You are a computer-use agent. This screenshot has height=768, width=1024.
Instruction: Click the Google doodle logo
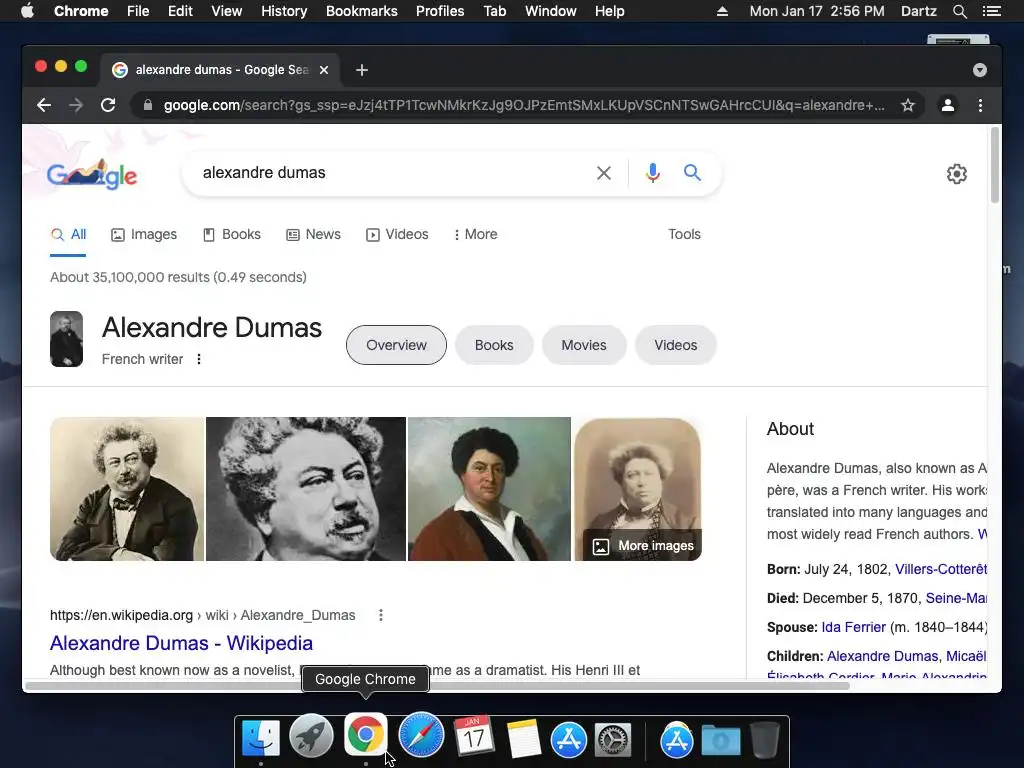[x=92, y=174]
